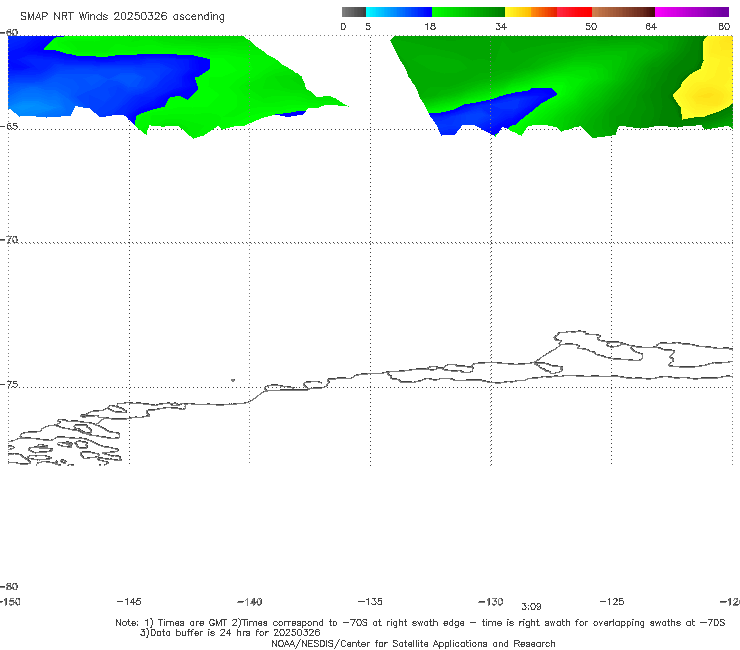This screenshot has width=740, height=650.
Task: Click the color bar label '50'
Action: [591, 26]
